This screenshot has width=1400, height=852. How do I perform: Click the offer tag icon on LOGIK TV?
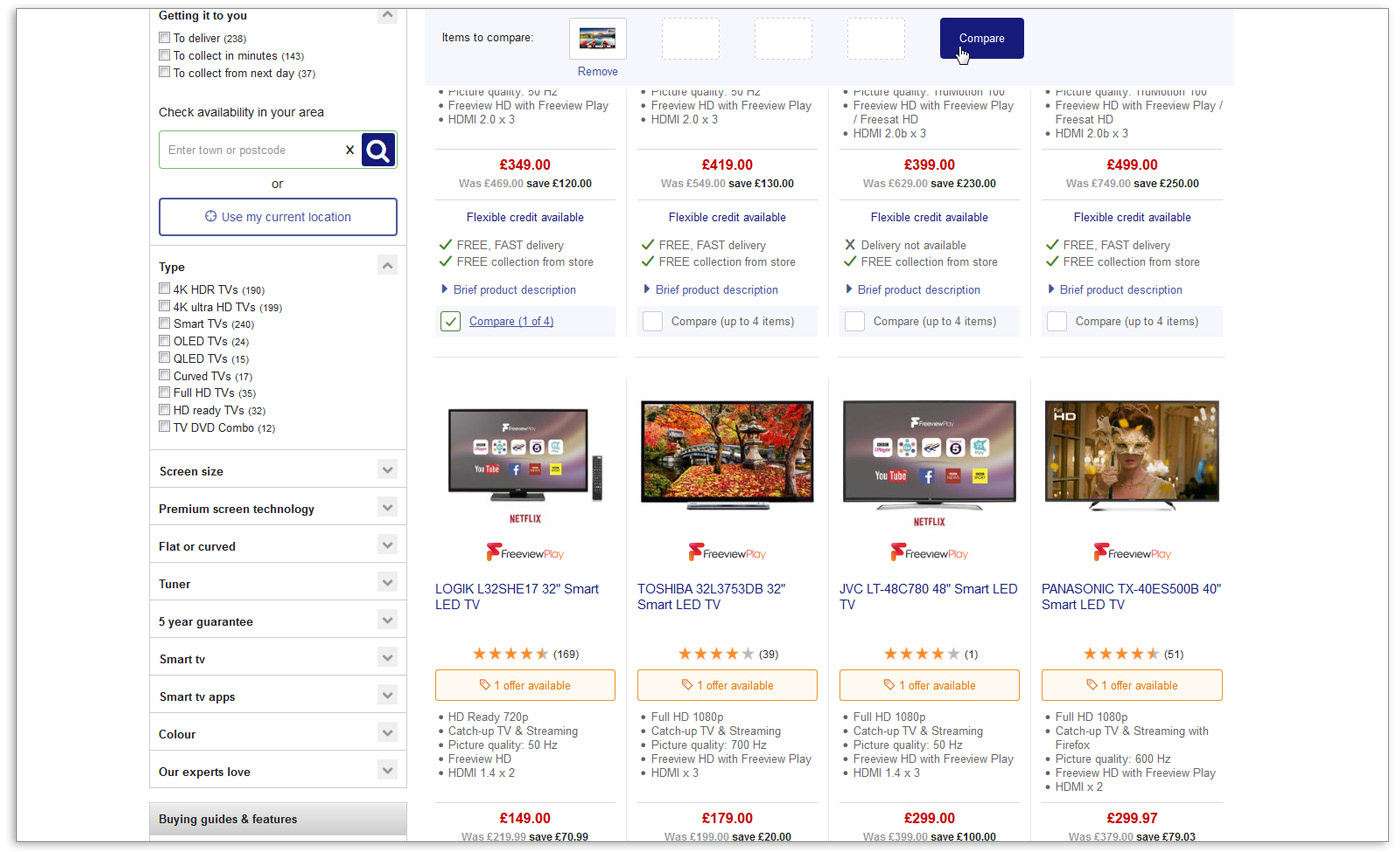coord(485,685)
